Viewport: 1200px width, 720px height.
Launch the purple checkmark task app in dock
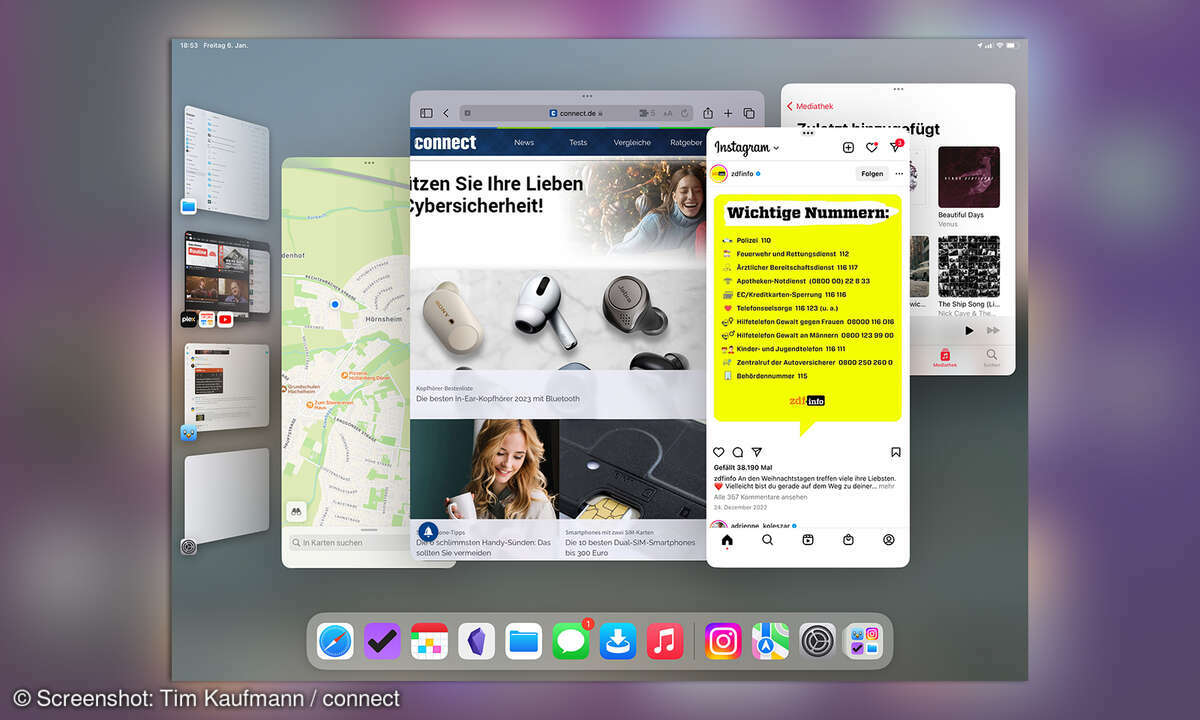(x=382, y=640)
